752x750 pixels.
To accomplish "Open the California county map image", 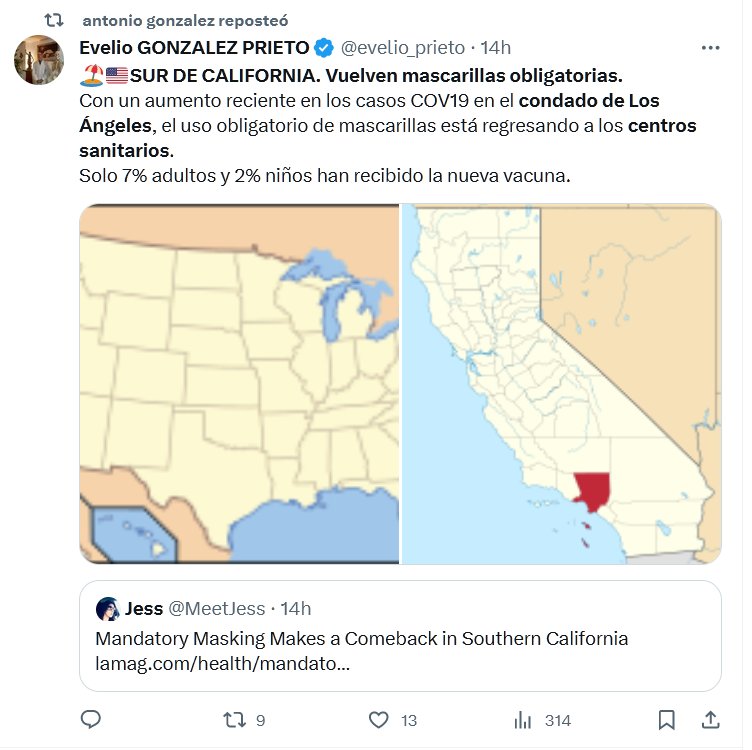I will point(561,384).
